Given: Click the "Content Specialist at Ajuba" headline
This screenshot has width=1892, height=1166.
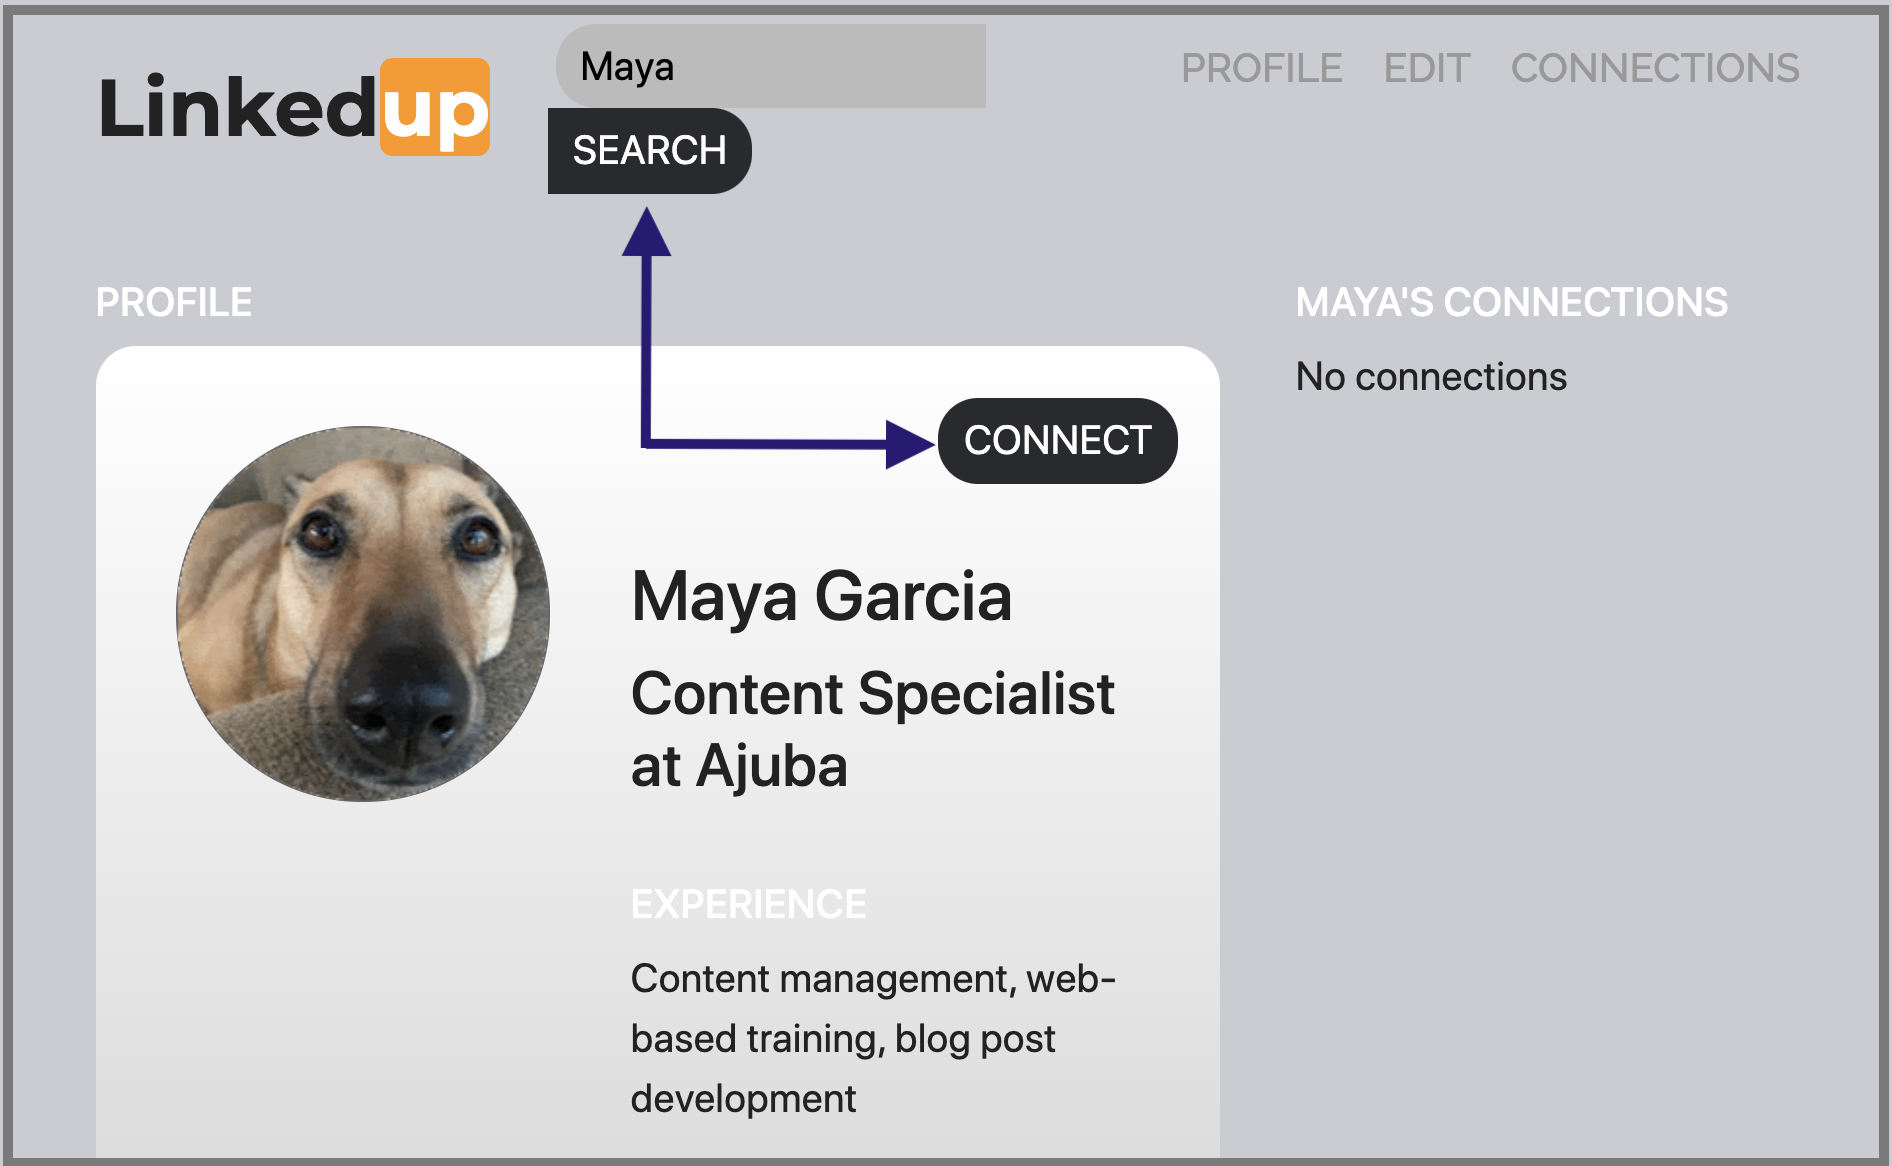Looking at the screenshot, I should coord(872,728).
